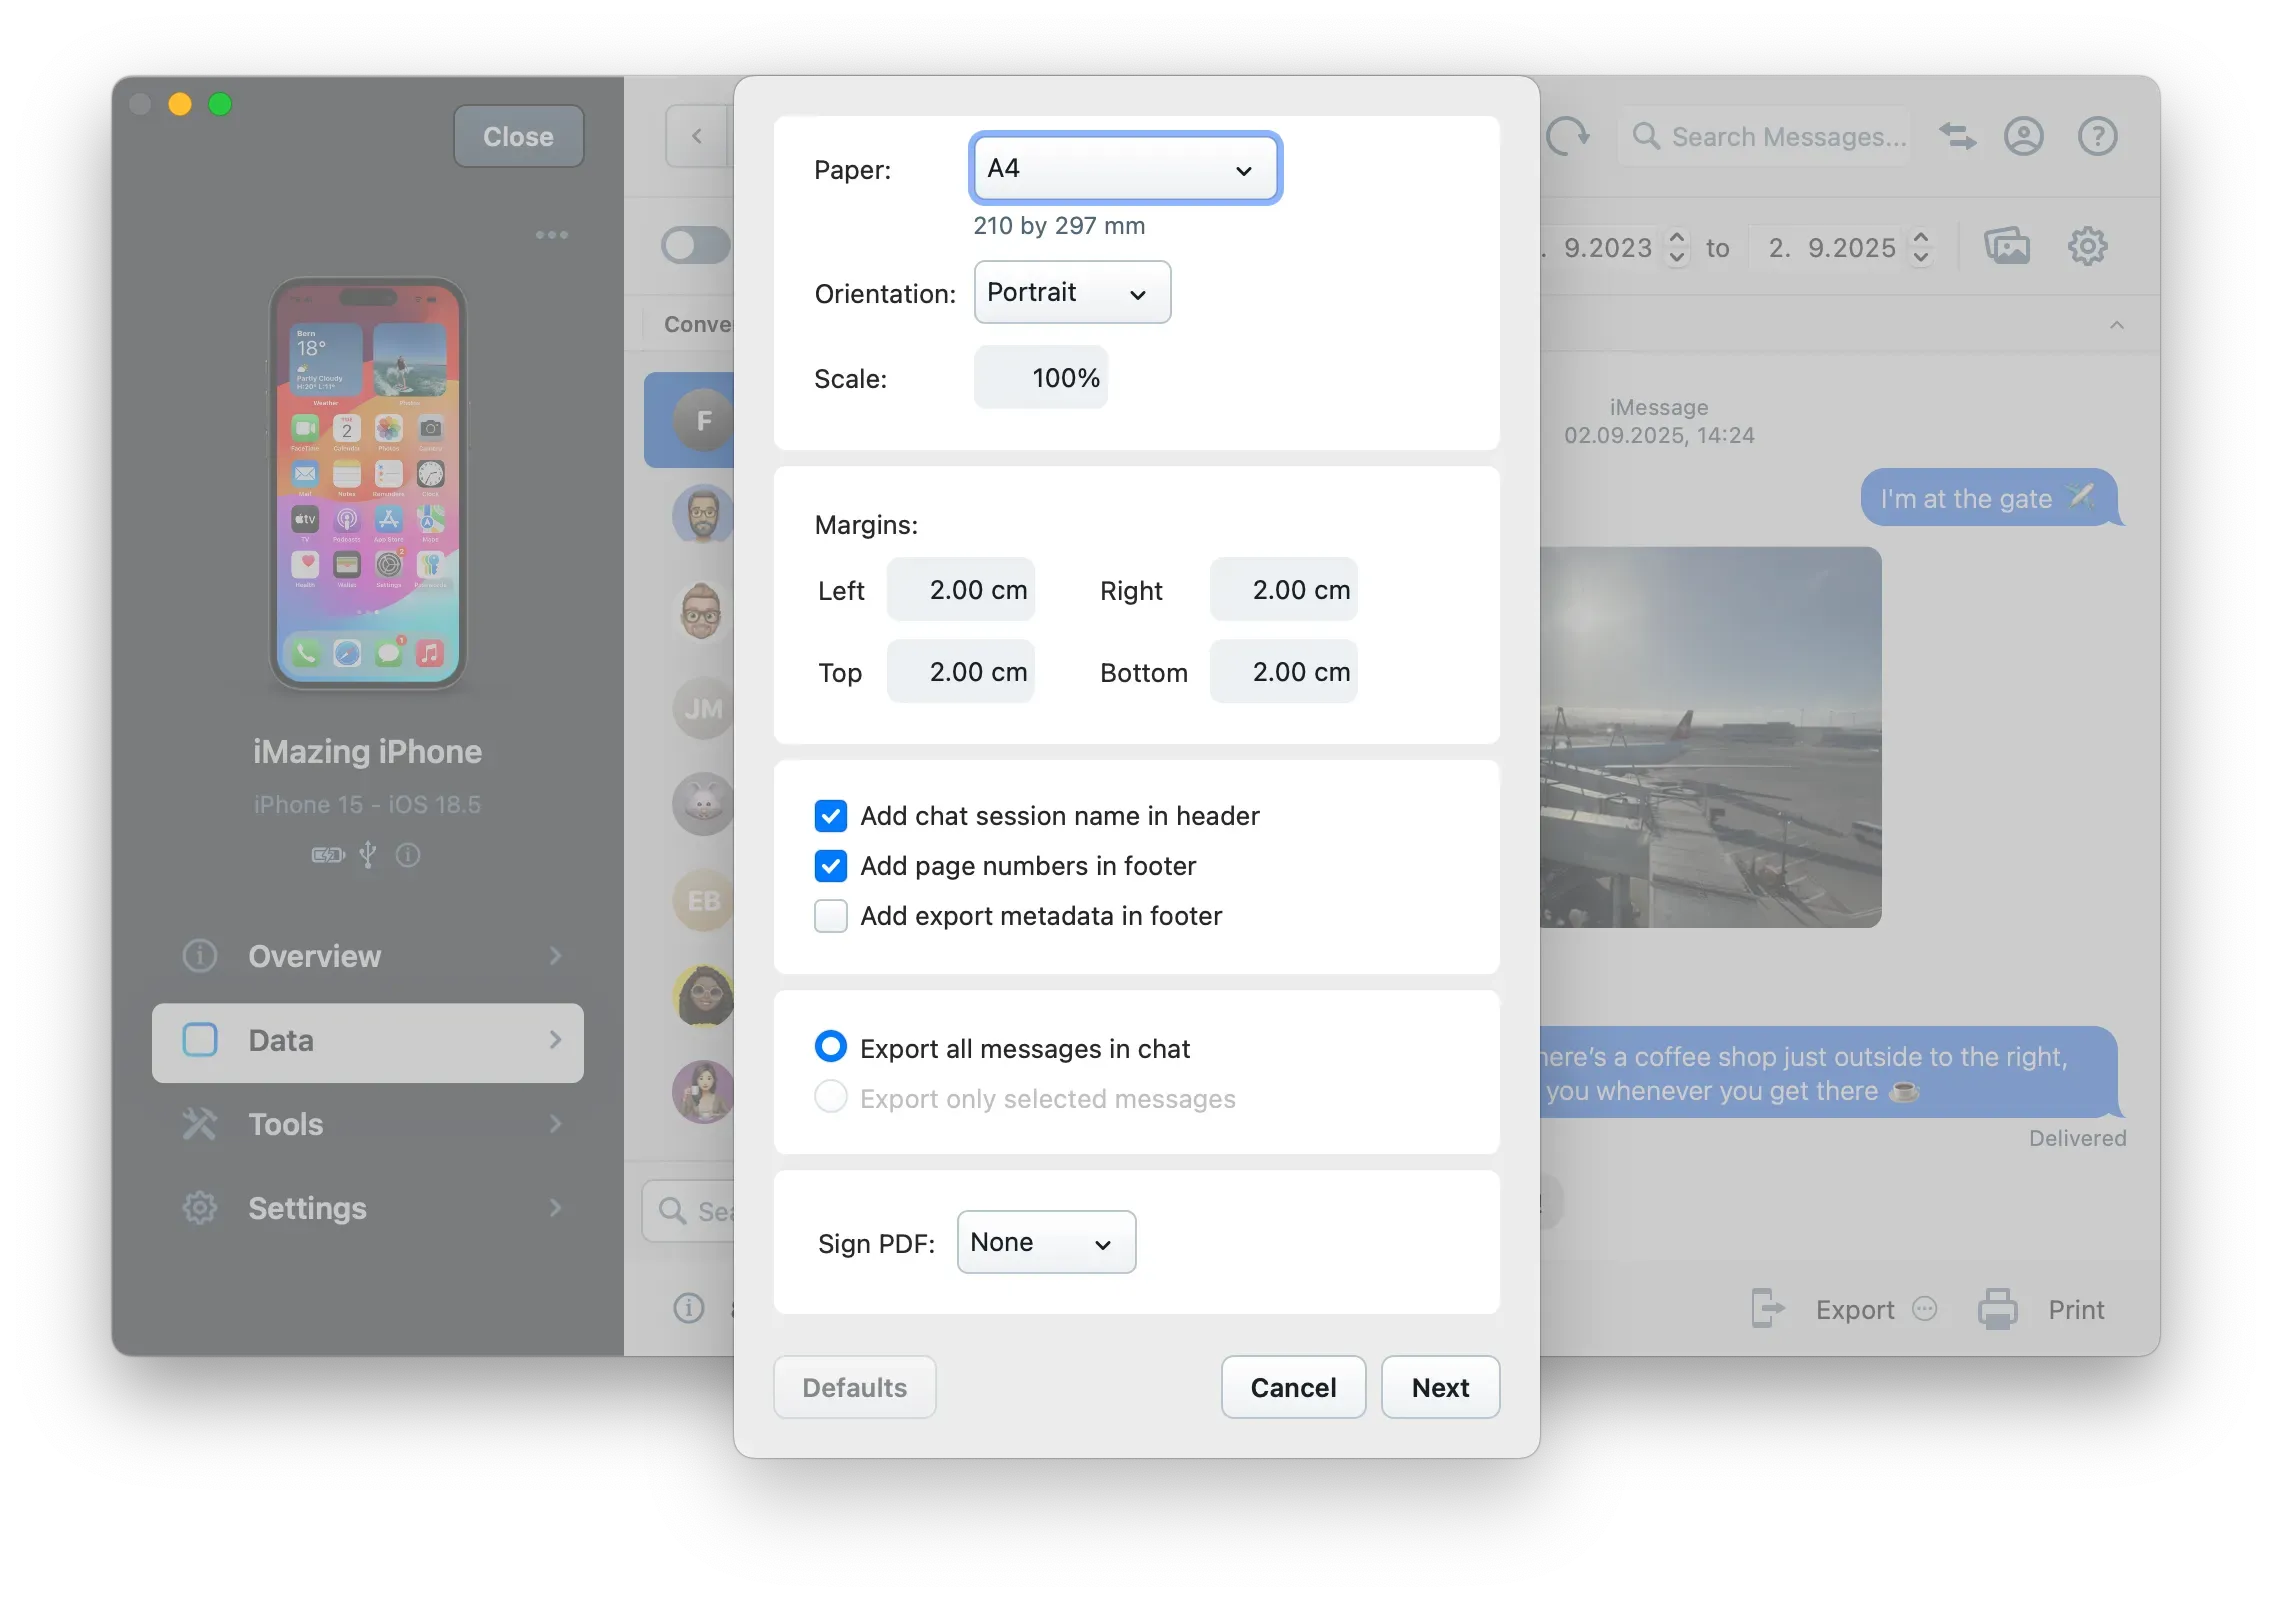Click the Defaults button
Viewport: 2272px width, 1606px height.
pos(853,1387)
